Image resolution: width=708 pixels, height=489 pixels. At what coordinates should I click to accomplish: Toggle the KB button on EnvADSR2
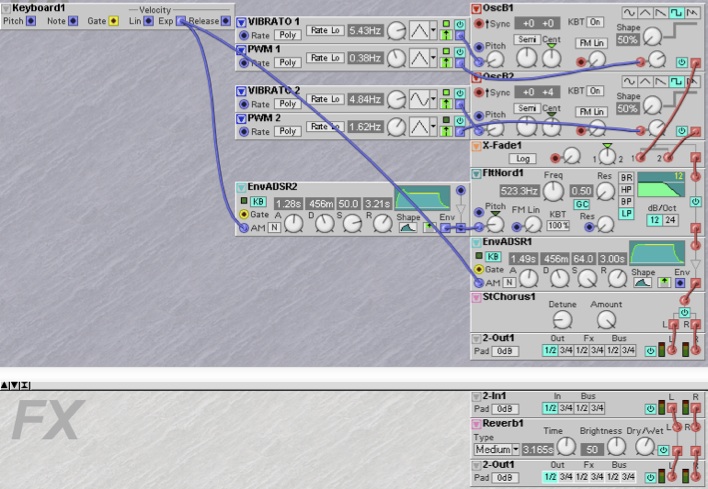point(257,201)
